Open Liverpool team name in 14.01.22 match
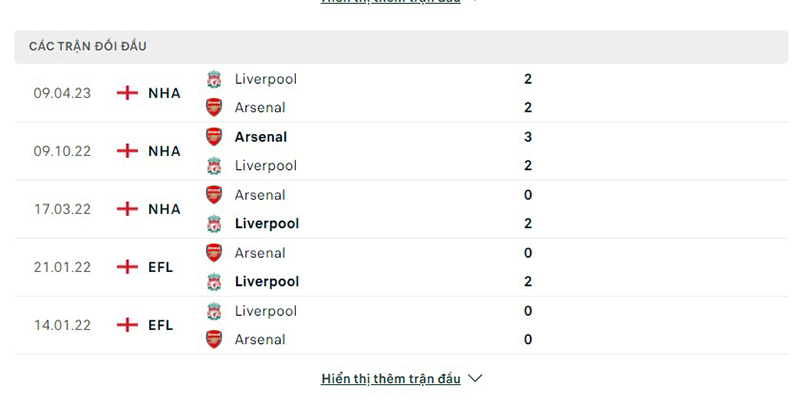 click(266, 311)
